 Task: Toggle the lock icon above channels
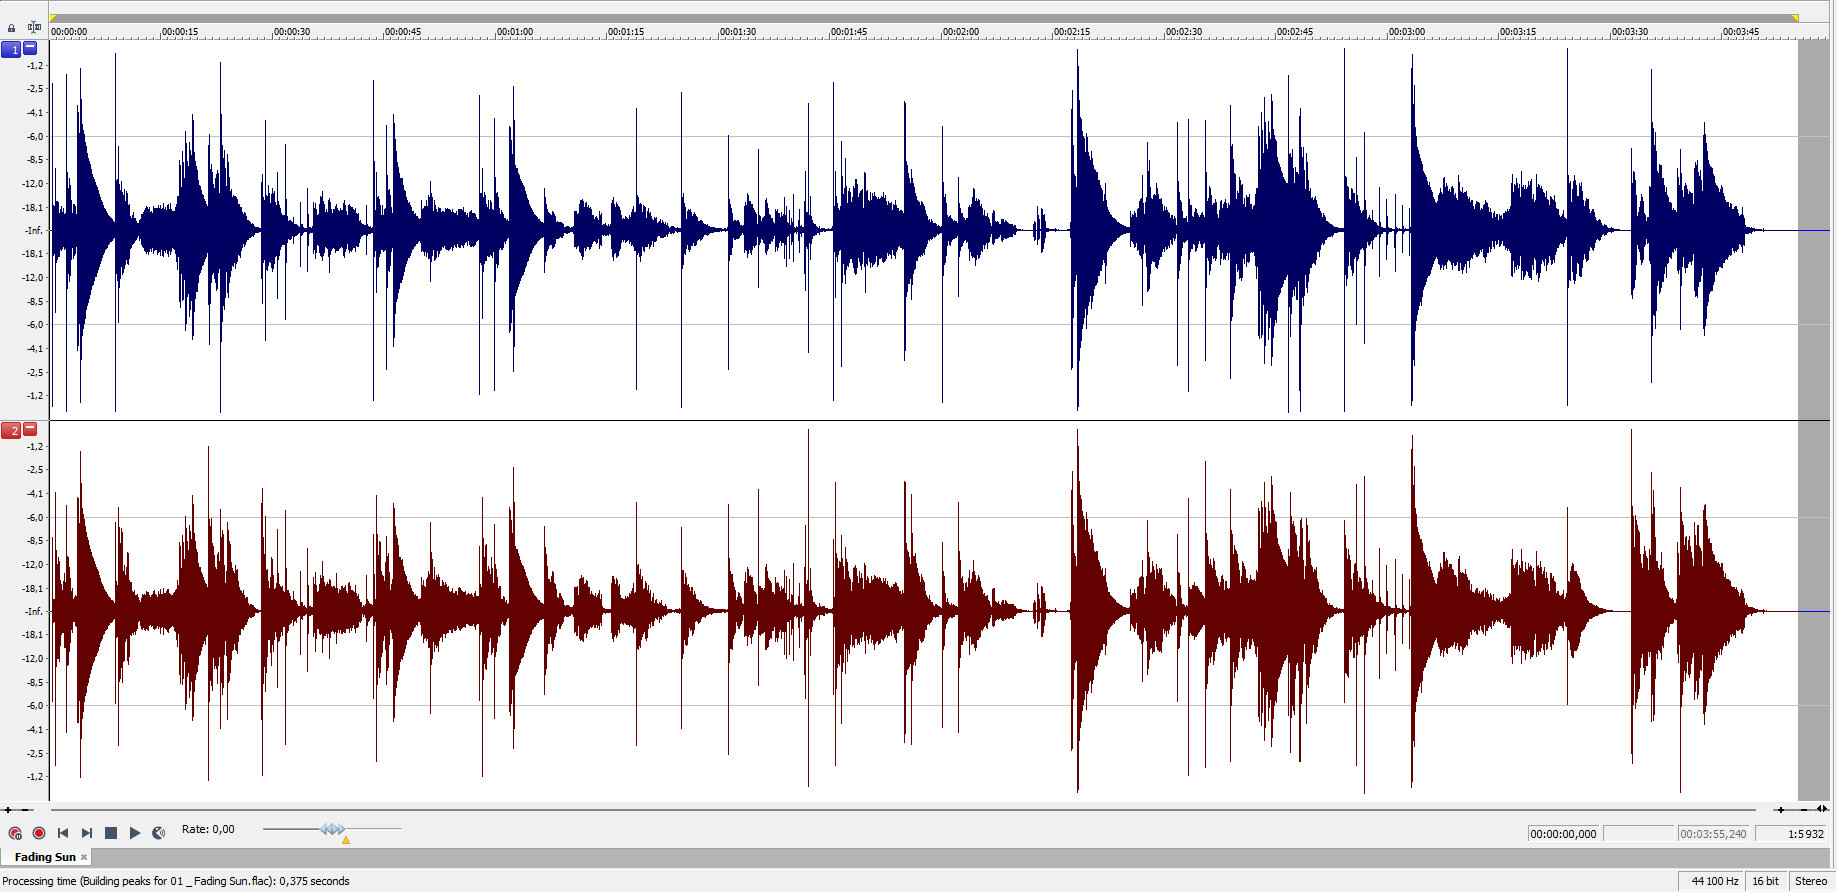[11, 28]
